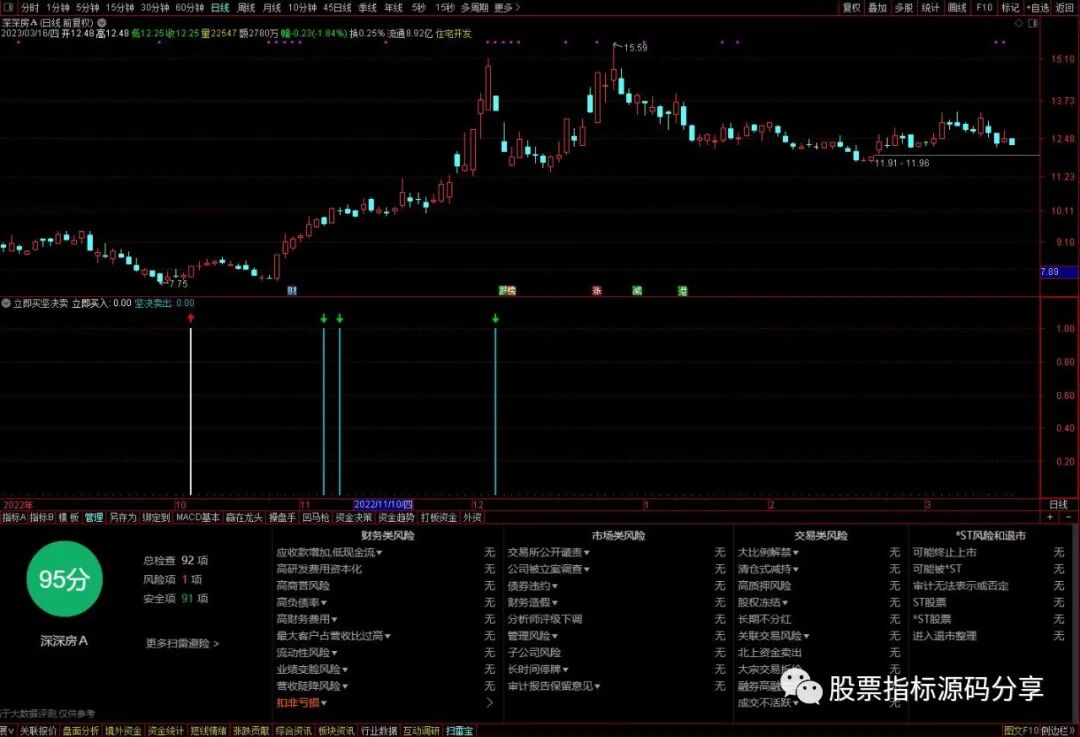The height and width of the screenshot is (737, 1080).
Task: Switch to 周线 weekly chart period
Action: tap(246, 8)
